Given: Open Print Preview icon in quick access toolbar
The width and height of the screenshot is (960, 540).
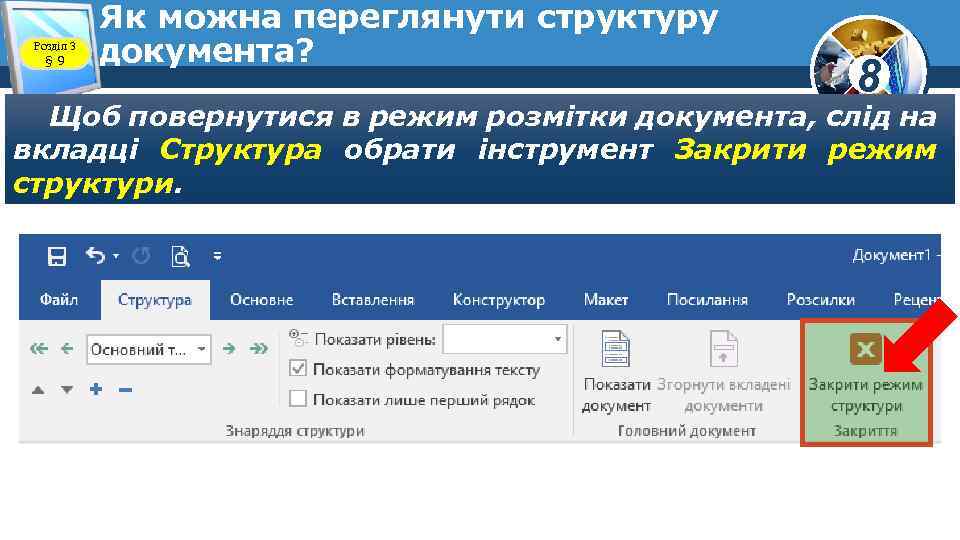Looking at the screenshot, I should (181, 256).
